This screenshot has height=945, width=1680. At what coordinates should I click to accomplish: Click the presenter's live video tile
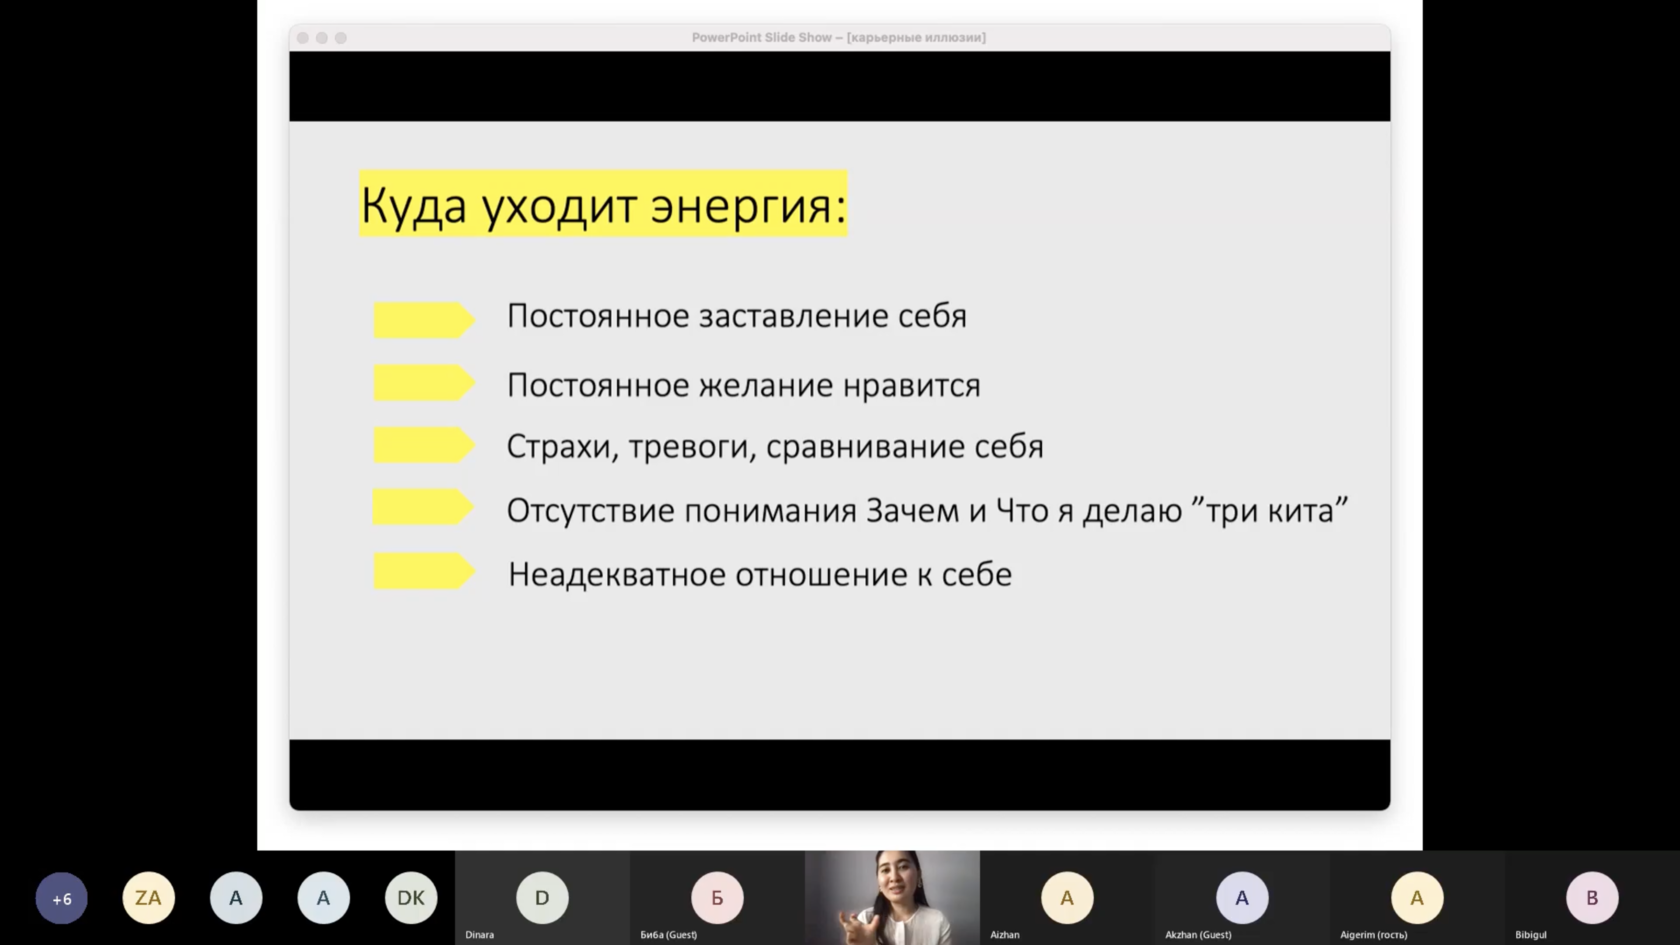[892, 897]
